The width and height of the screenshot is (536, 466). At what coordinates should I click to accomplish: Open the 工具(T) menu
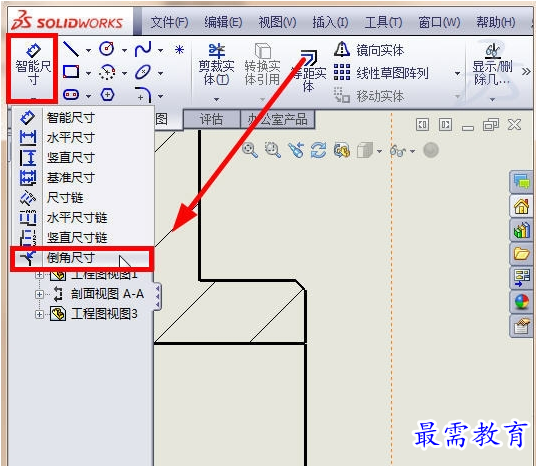pos(384,23)
